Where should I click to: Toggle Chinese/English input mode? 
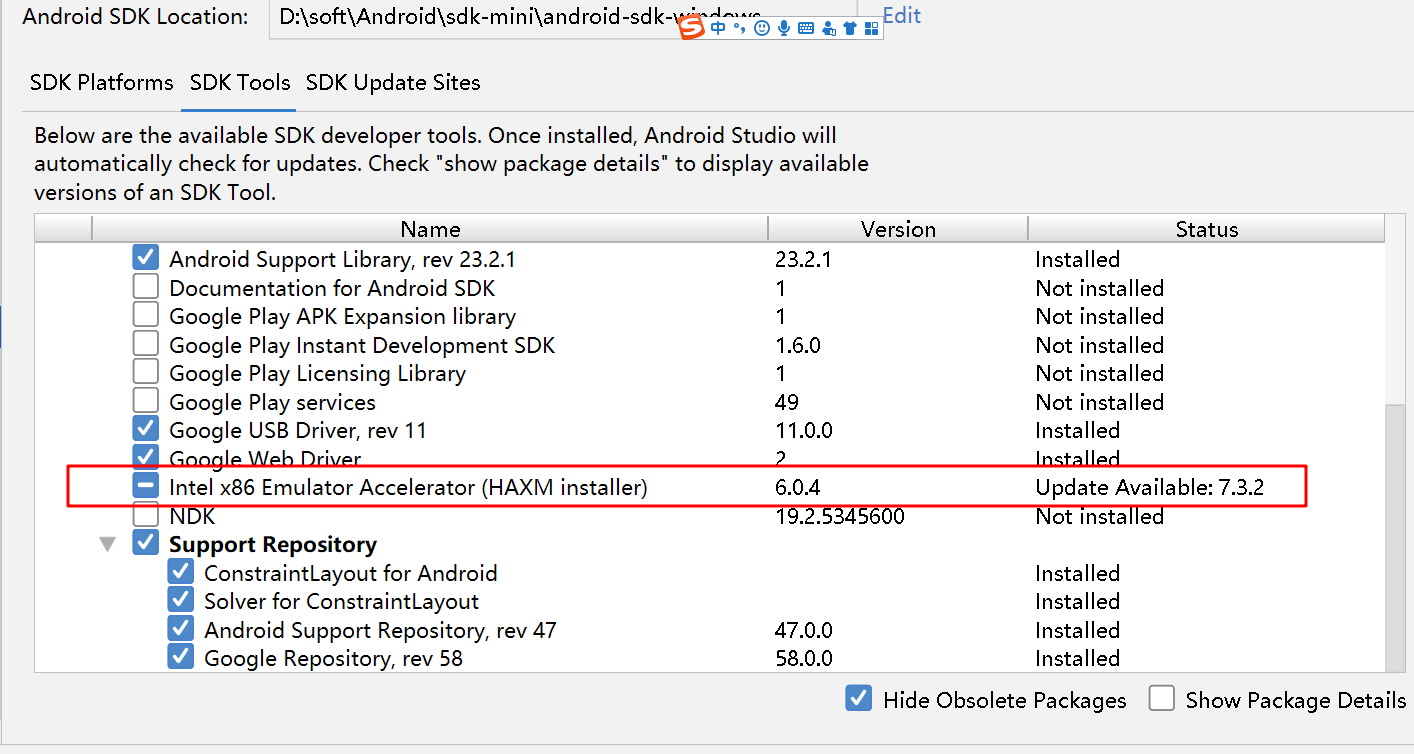click(718, 27)
